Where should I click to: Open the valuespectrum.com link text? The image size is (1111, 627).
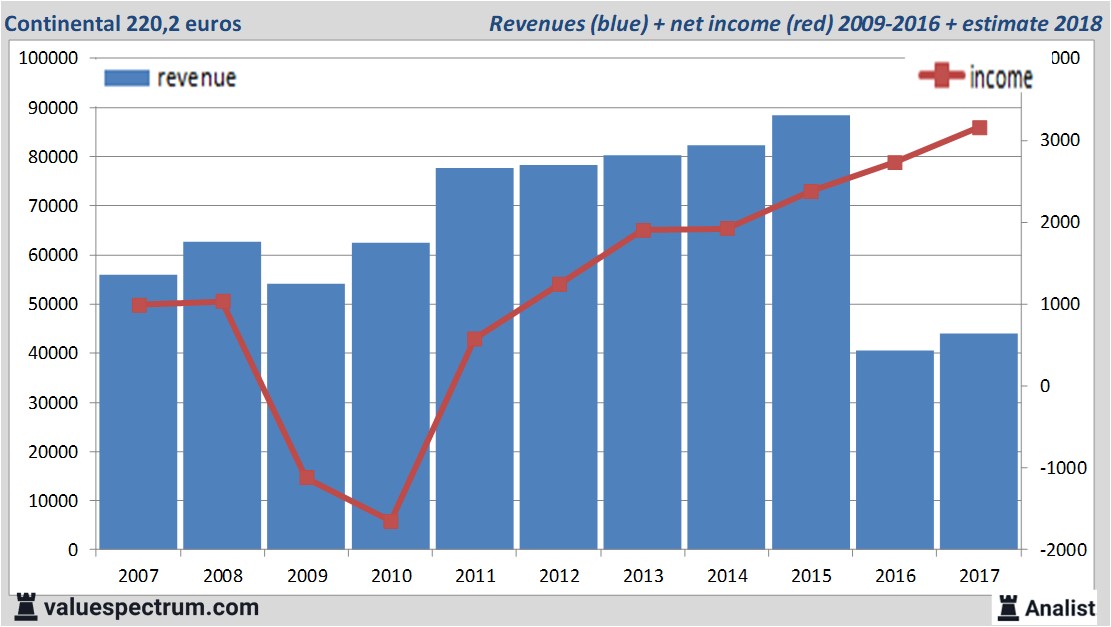tap(152, 608)
